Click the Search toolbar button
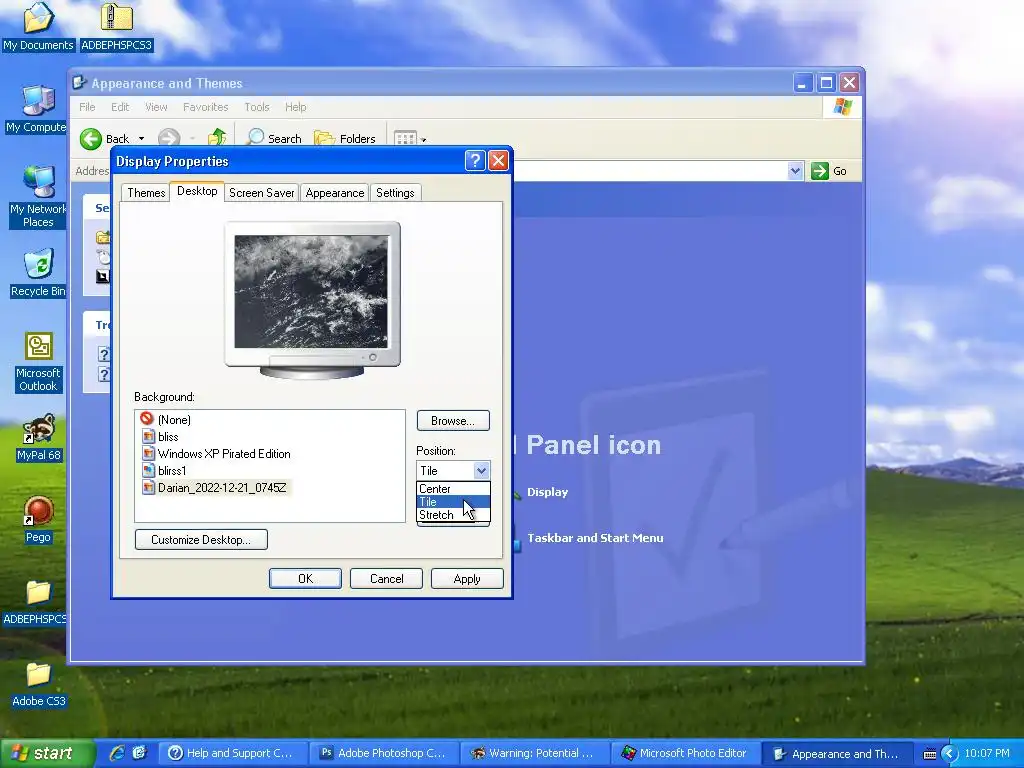1024x768 pixels. tap(274, 138)
